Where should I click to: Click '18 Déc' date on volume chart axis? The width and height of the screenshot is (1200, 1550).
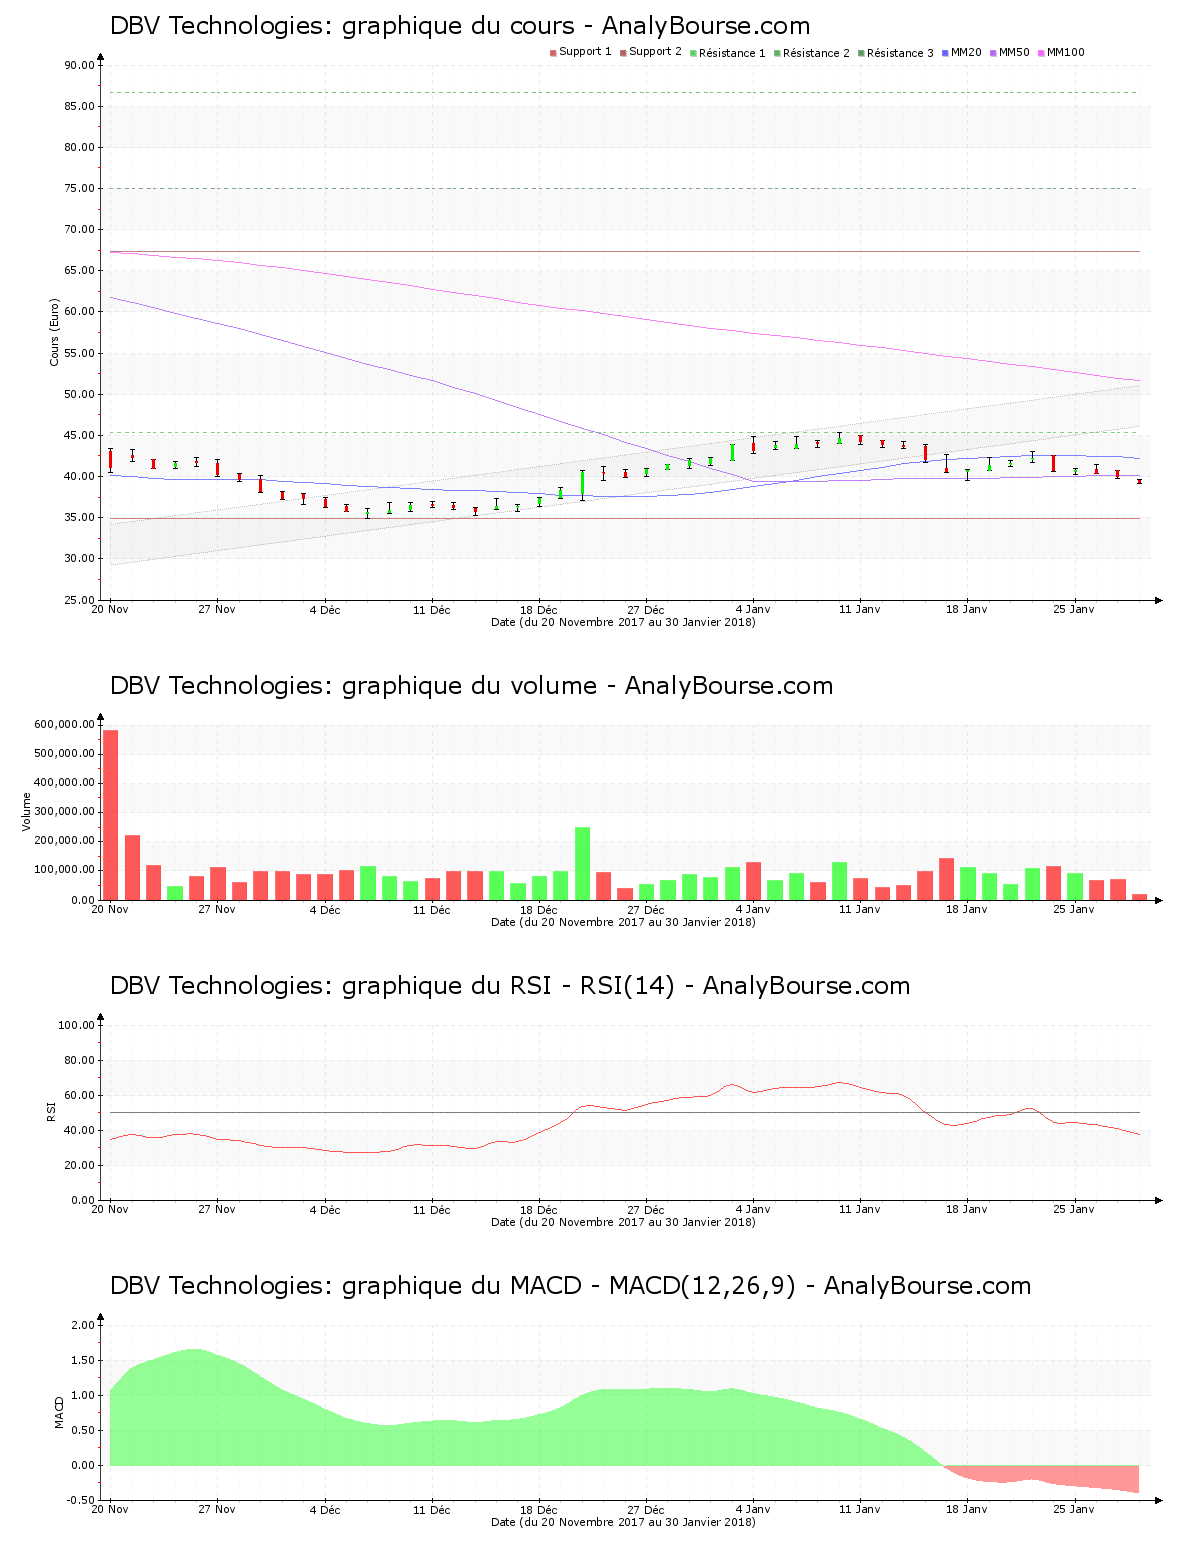pyautogui.click(x=539, y=909)
